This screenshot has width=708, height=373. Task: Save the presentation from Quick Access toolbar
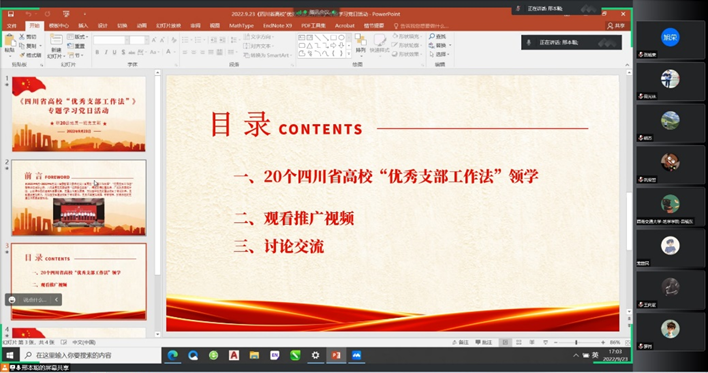[x=11, y=14]
